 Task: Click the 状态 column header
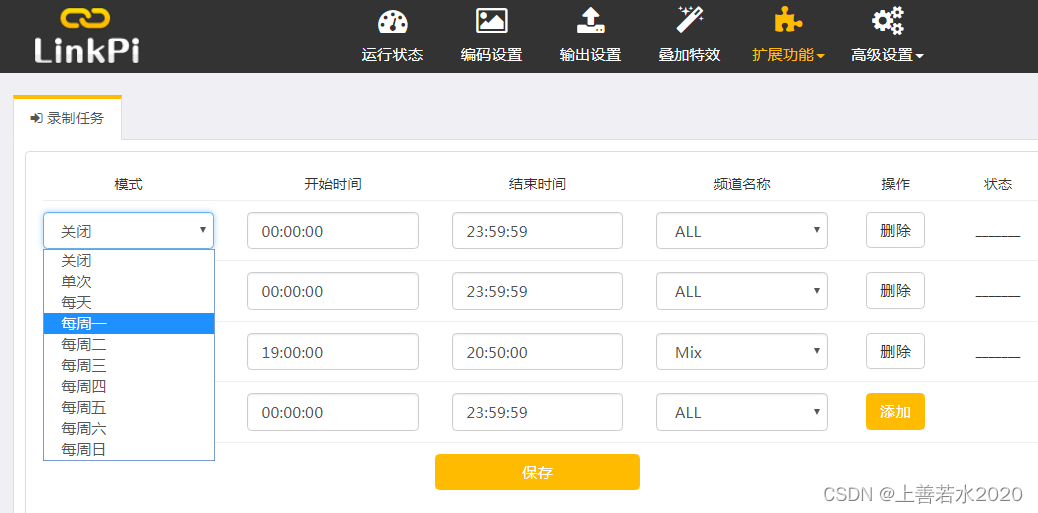[x=998, y=184]
